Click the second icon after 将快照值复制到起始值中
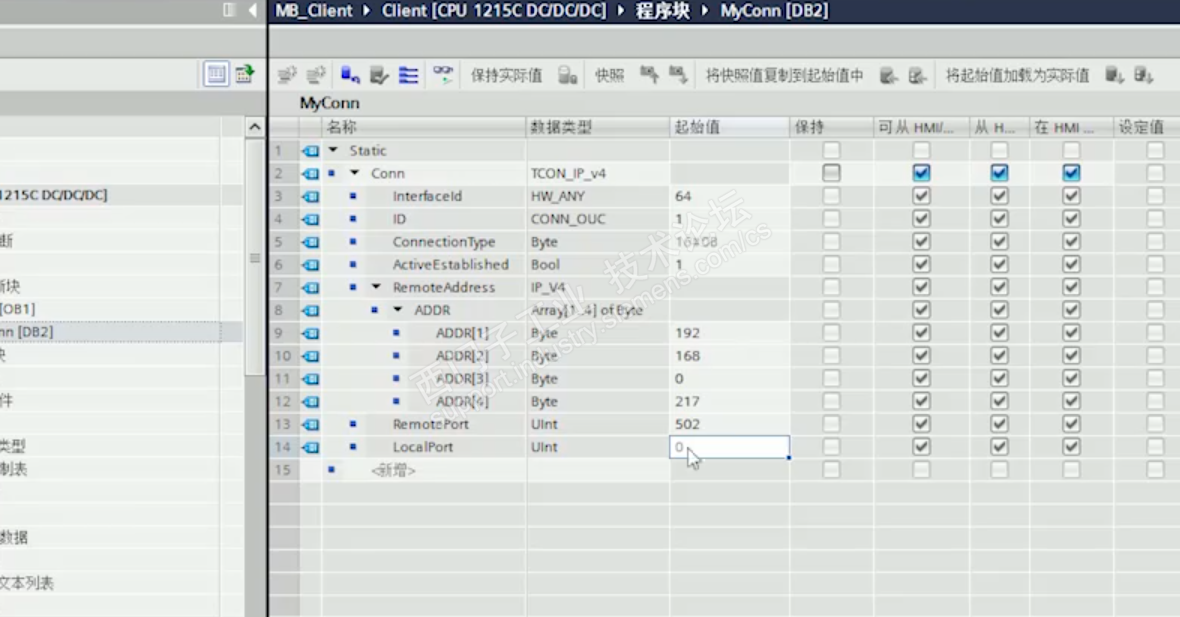Viewport: 1180px width, 617px height. click(x=917, y=74)
